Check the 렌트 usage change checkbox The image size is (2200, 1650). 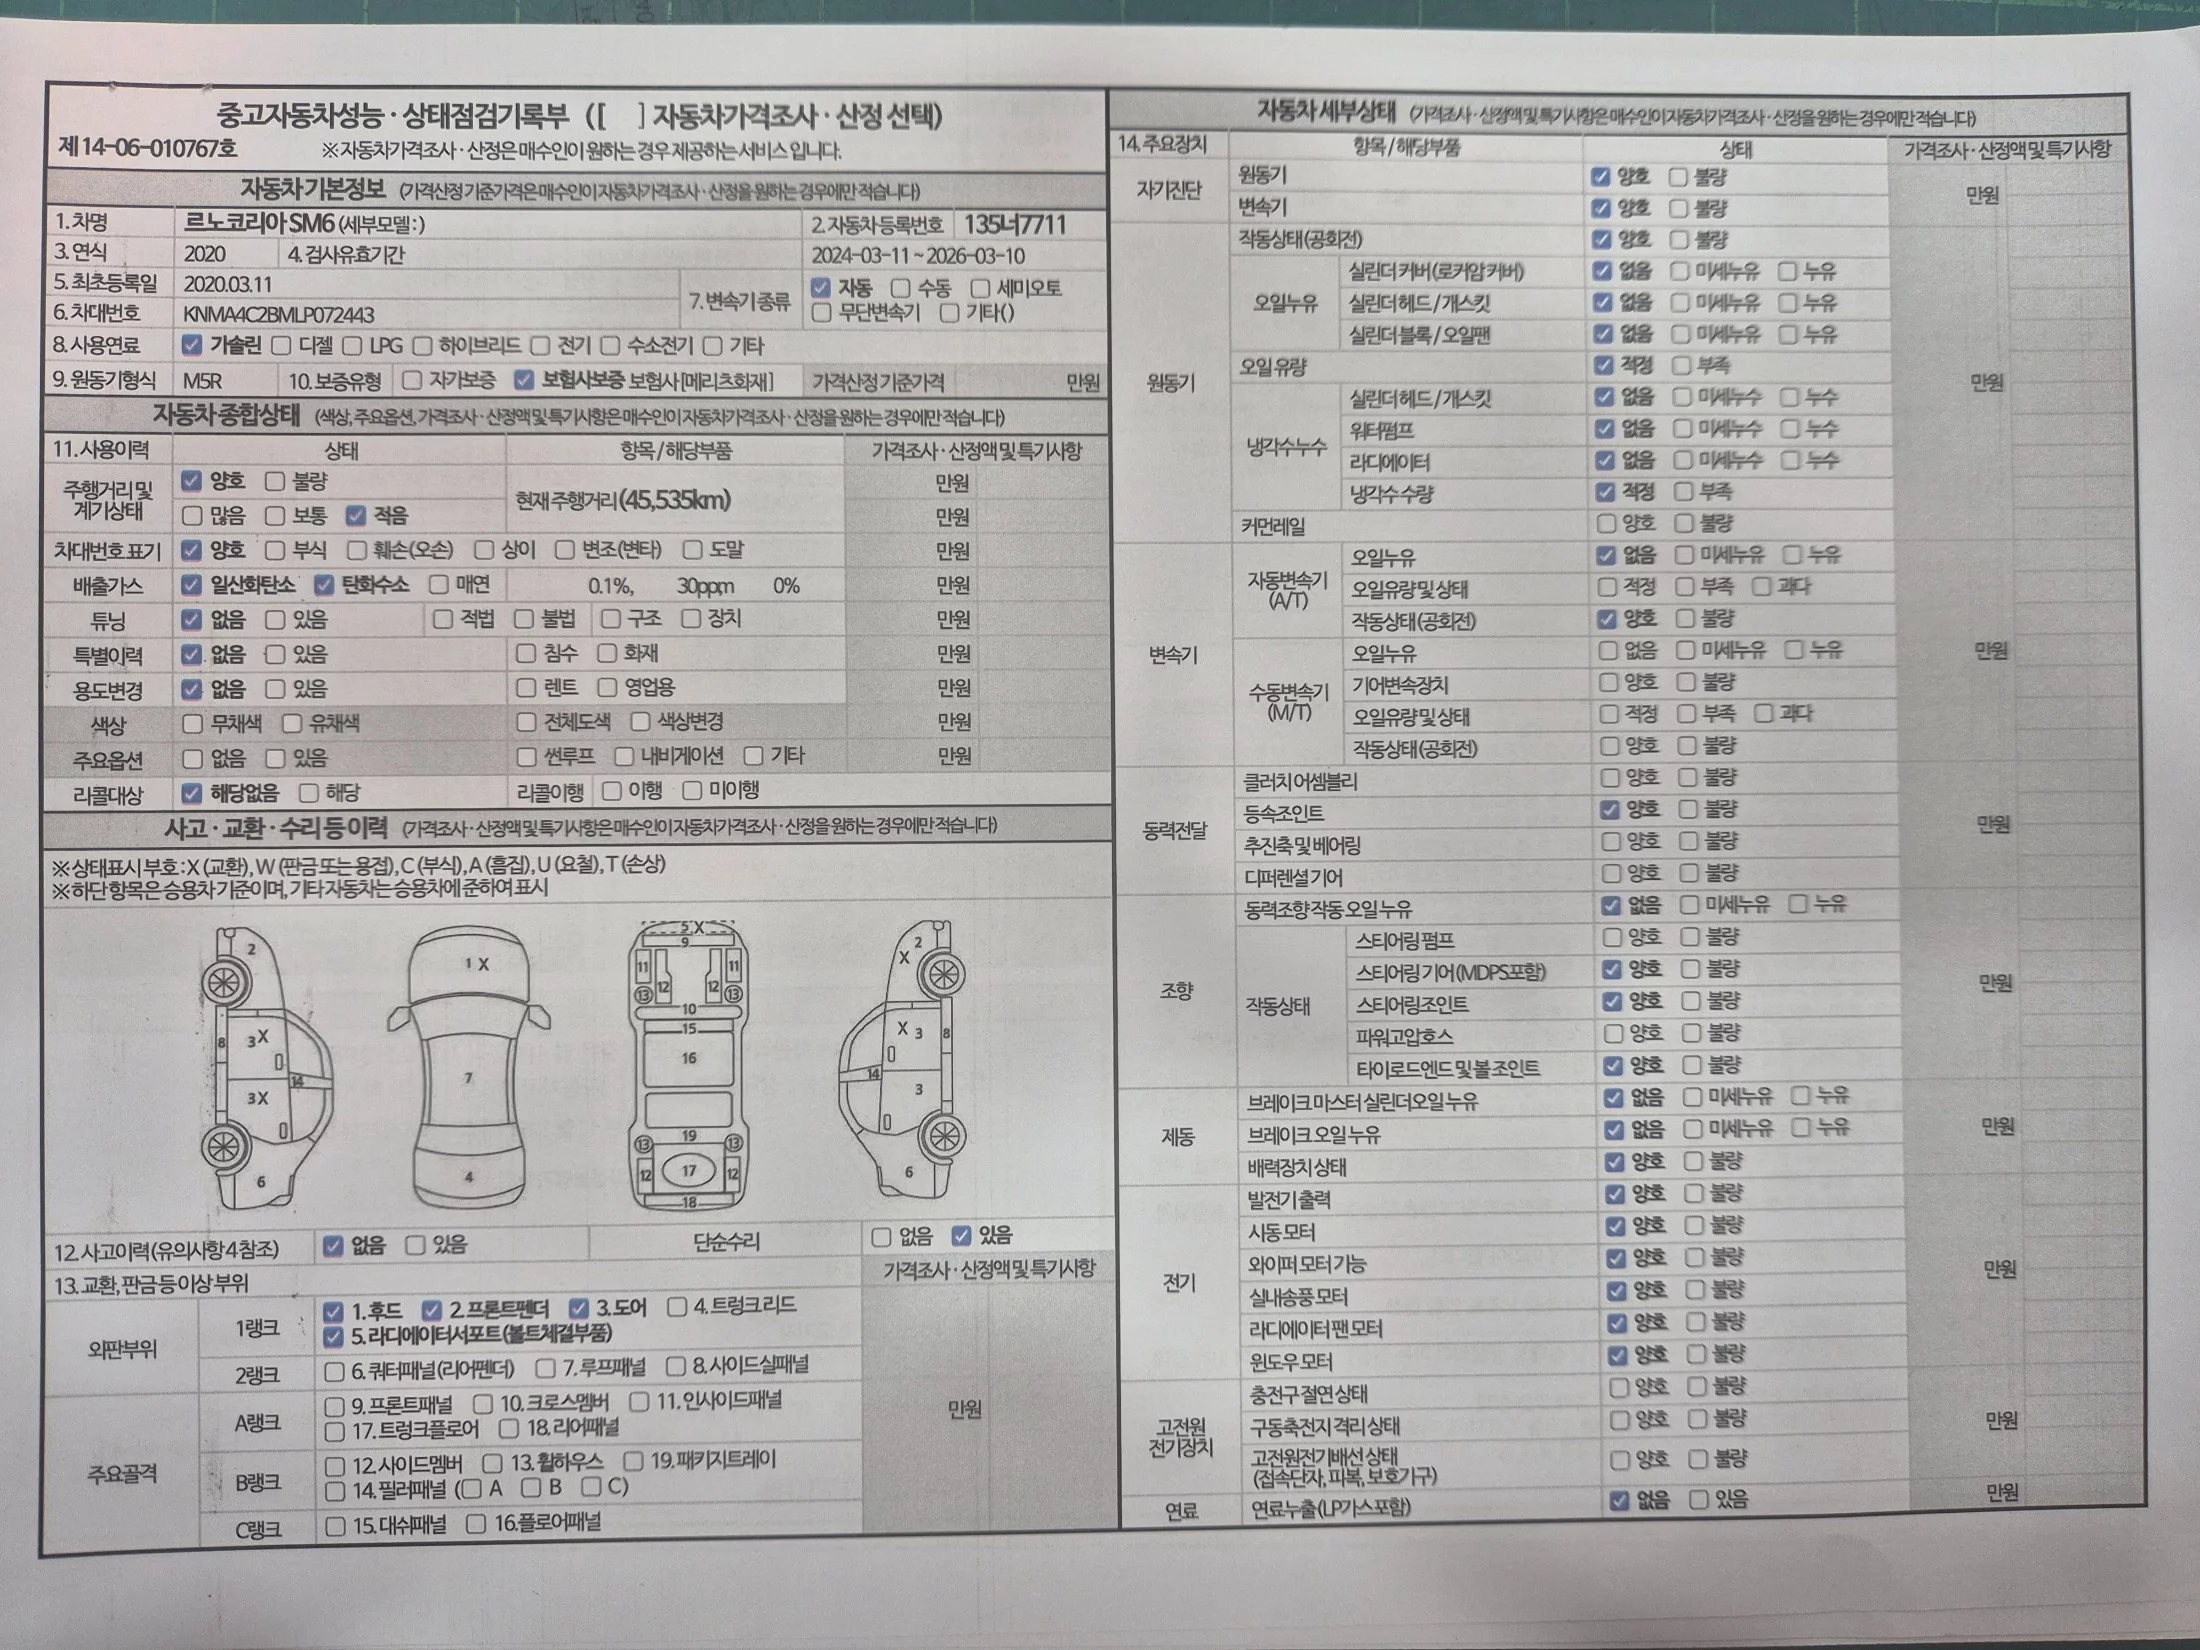pos(526,688)
